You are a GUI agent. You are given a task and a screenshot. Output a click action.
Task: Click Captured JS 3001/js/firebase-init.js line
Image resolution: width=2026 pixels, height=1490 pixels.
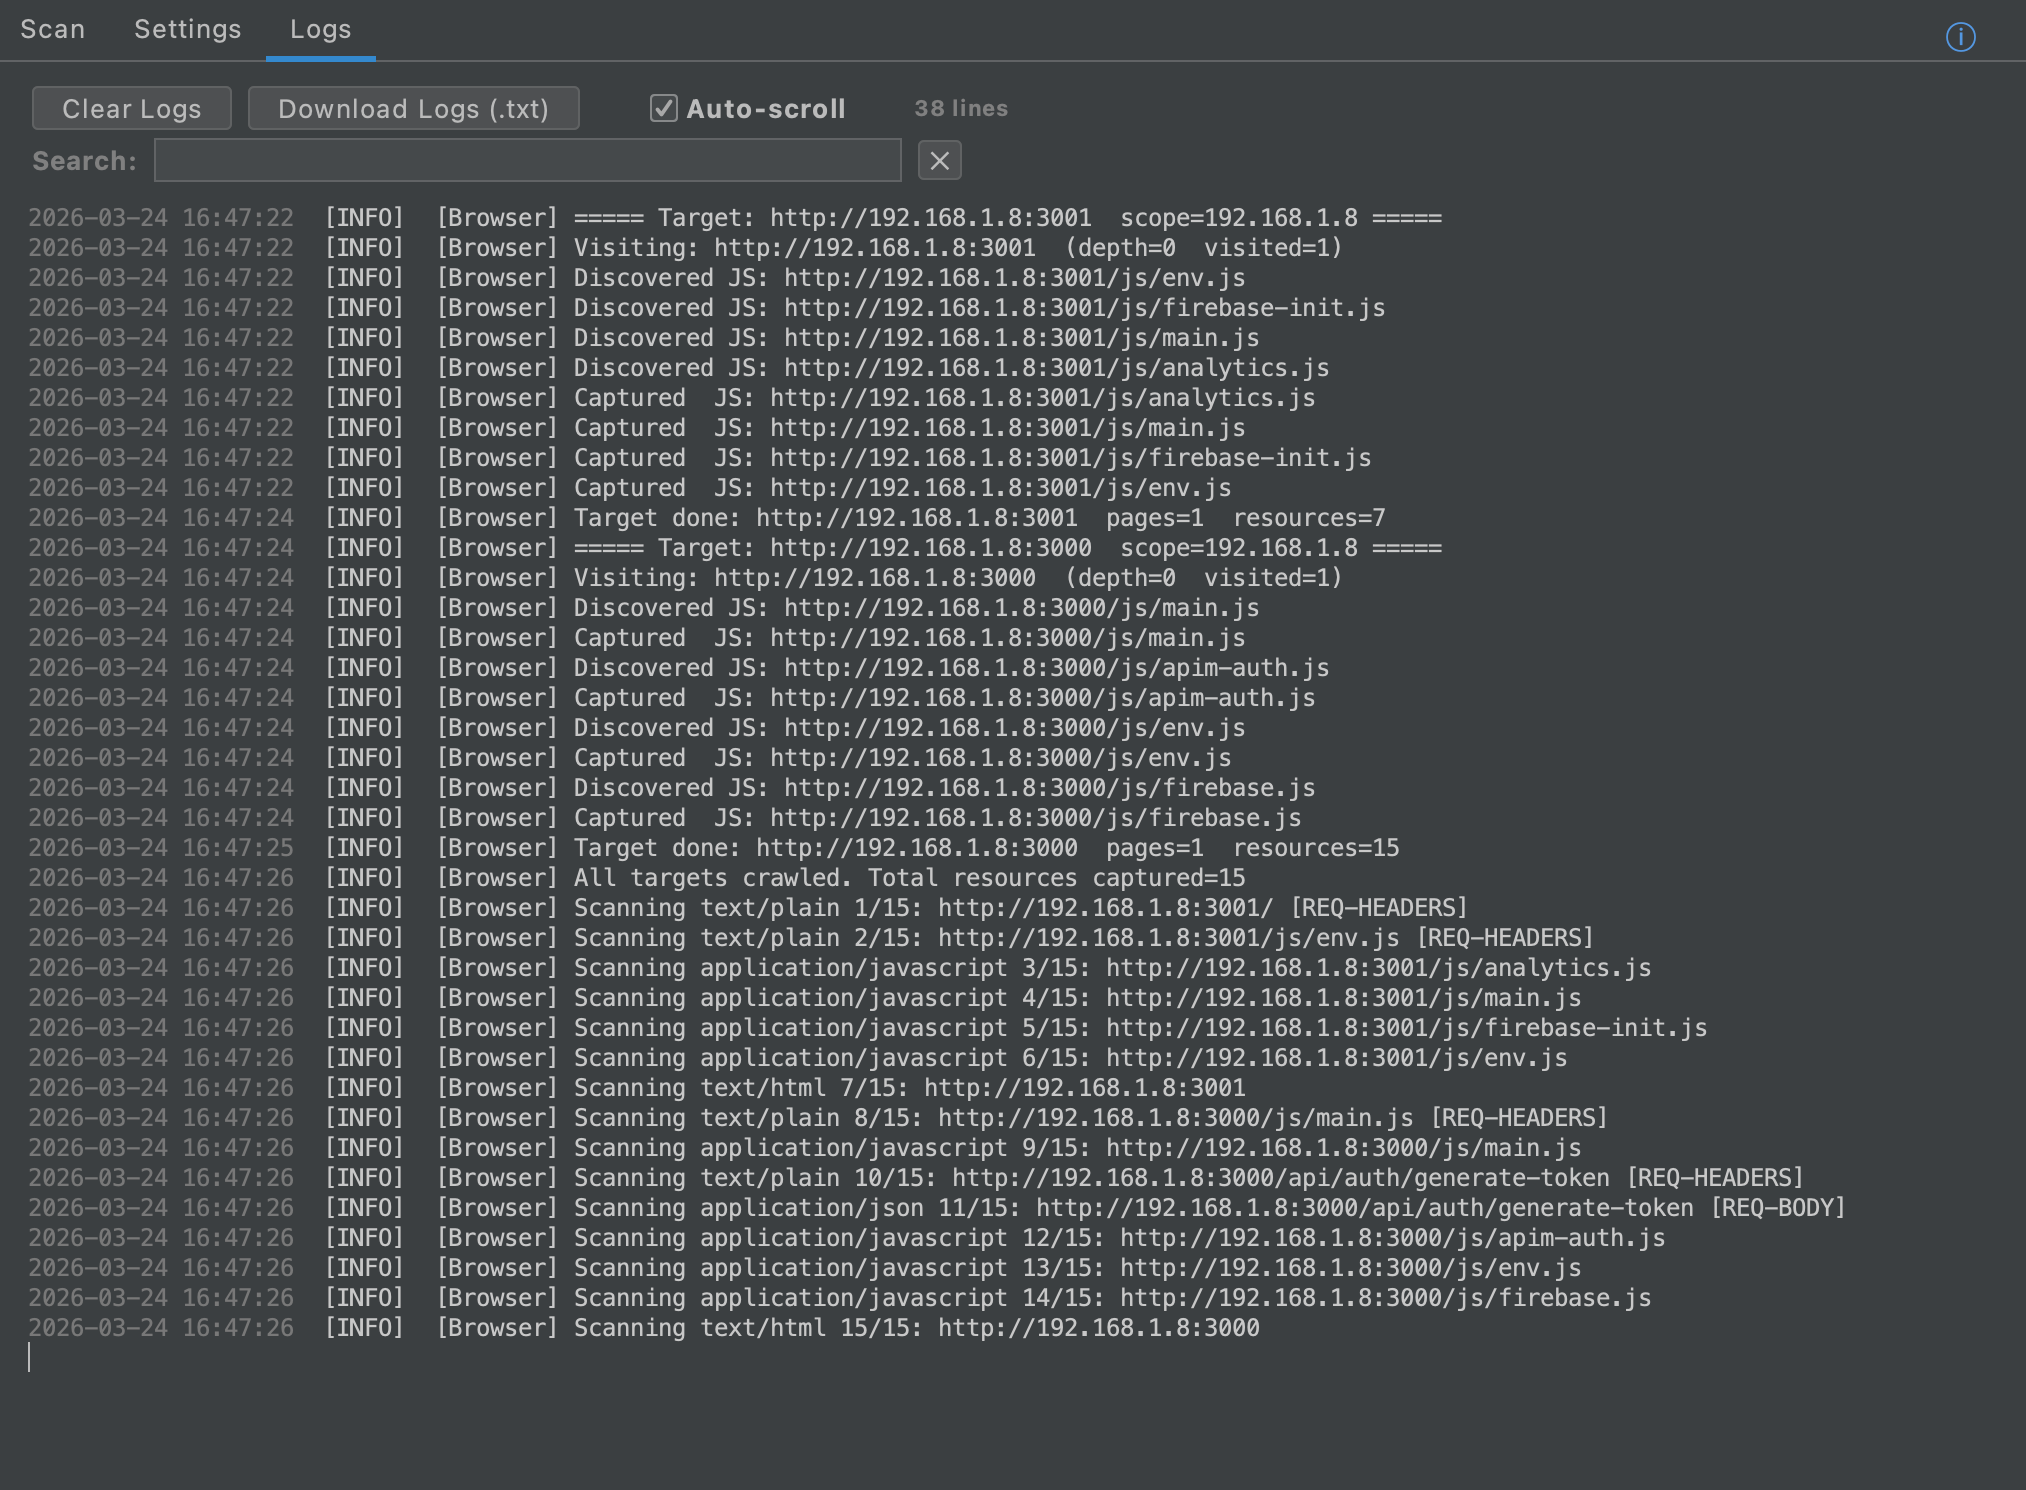coord(700,458)
